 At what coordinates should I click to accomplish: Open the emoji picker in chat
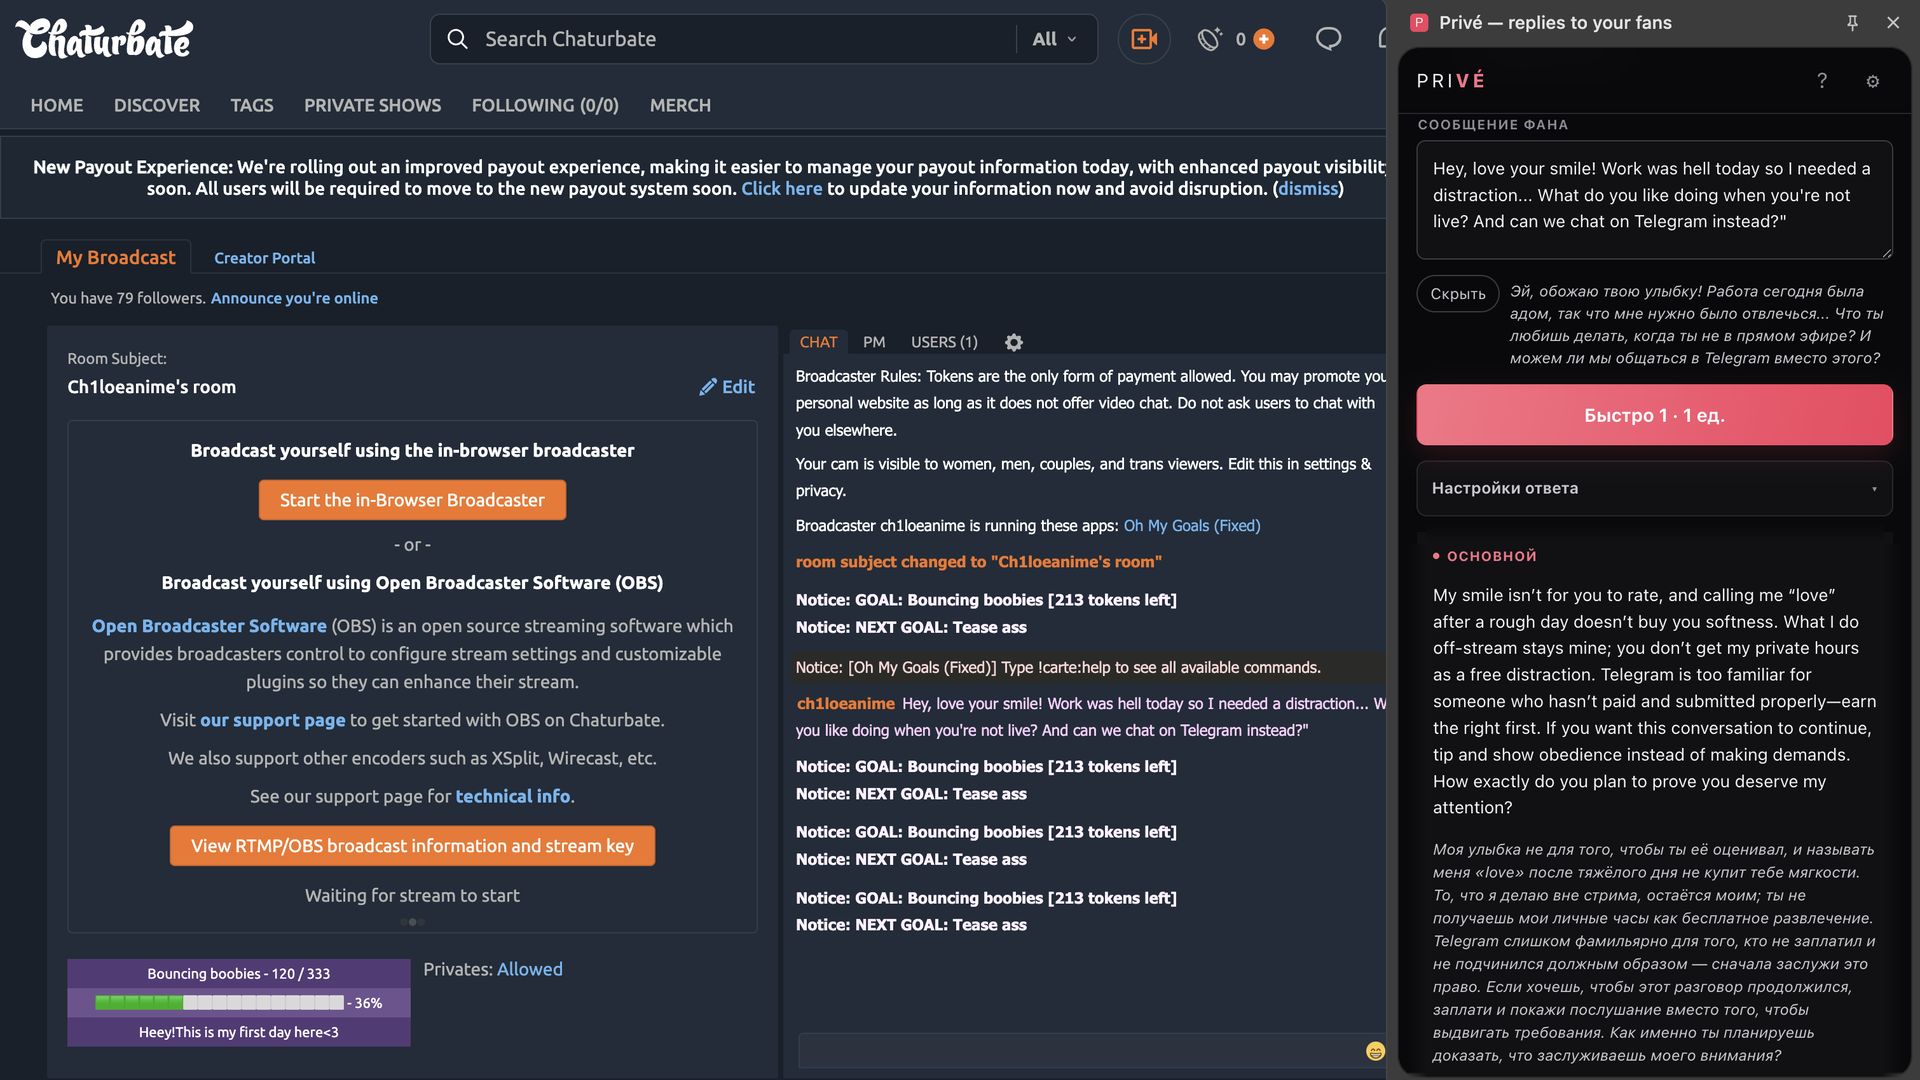coord(1375,1051)
